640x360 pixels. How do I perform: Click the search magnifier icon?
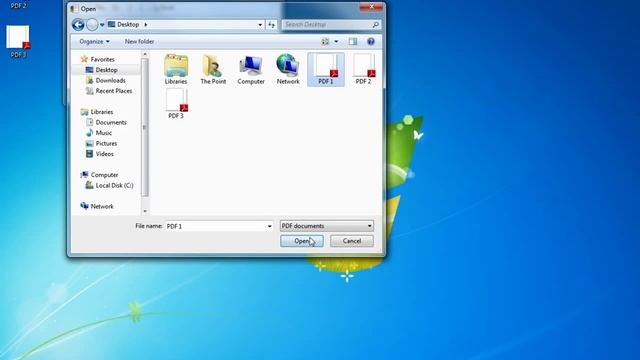[x=376, y=24]
